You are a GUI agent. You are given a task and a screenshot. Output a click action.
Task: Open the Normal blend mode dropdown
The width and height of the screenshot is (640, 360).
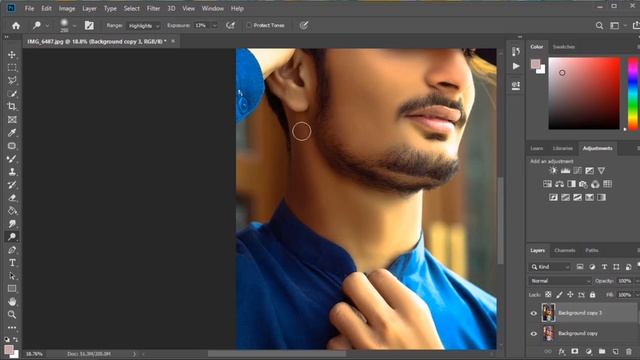coord(560,281)
